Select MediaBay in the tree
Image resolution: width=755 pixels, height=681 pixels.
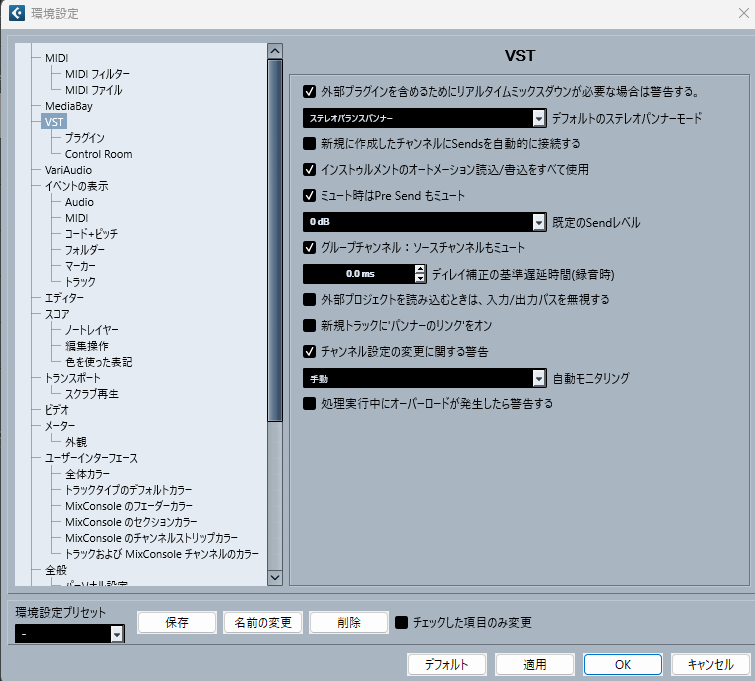tap(69, 106)
